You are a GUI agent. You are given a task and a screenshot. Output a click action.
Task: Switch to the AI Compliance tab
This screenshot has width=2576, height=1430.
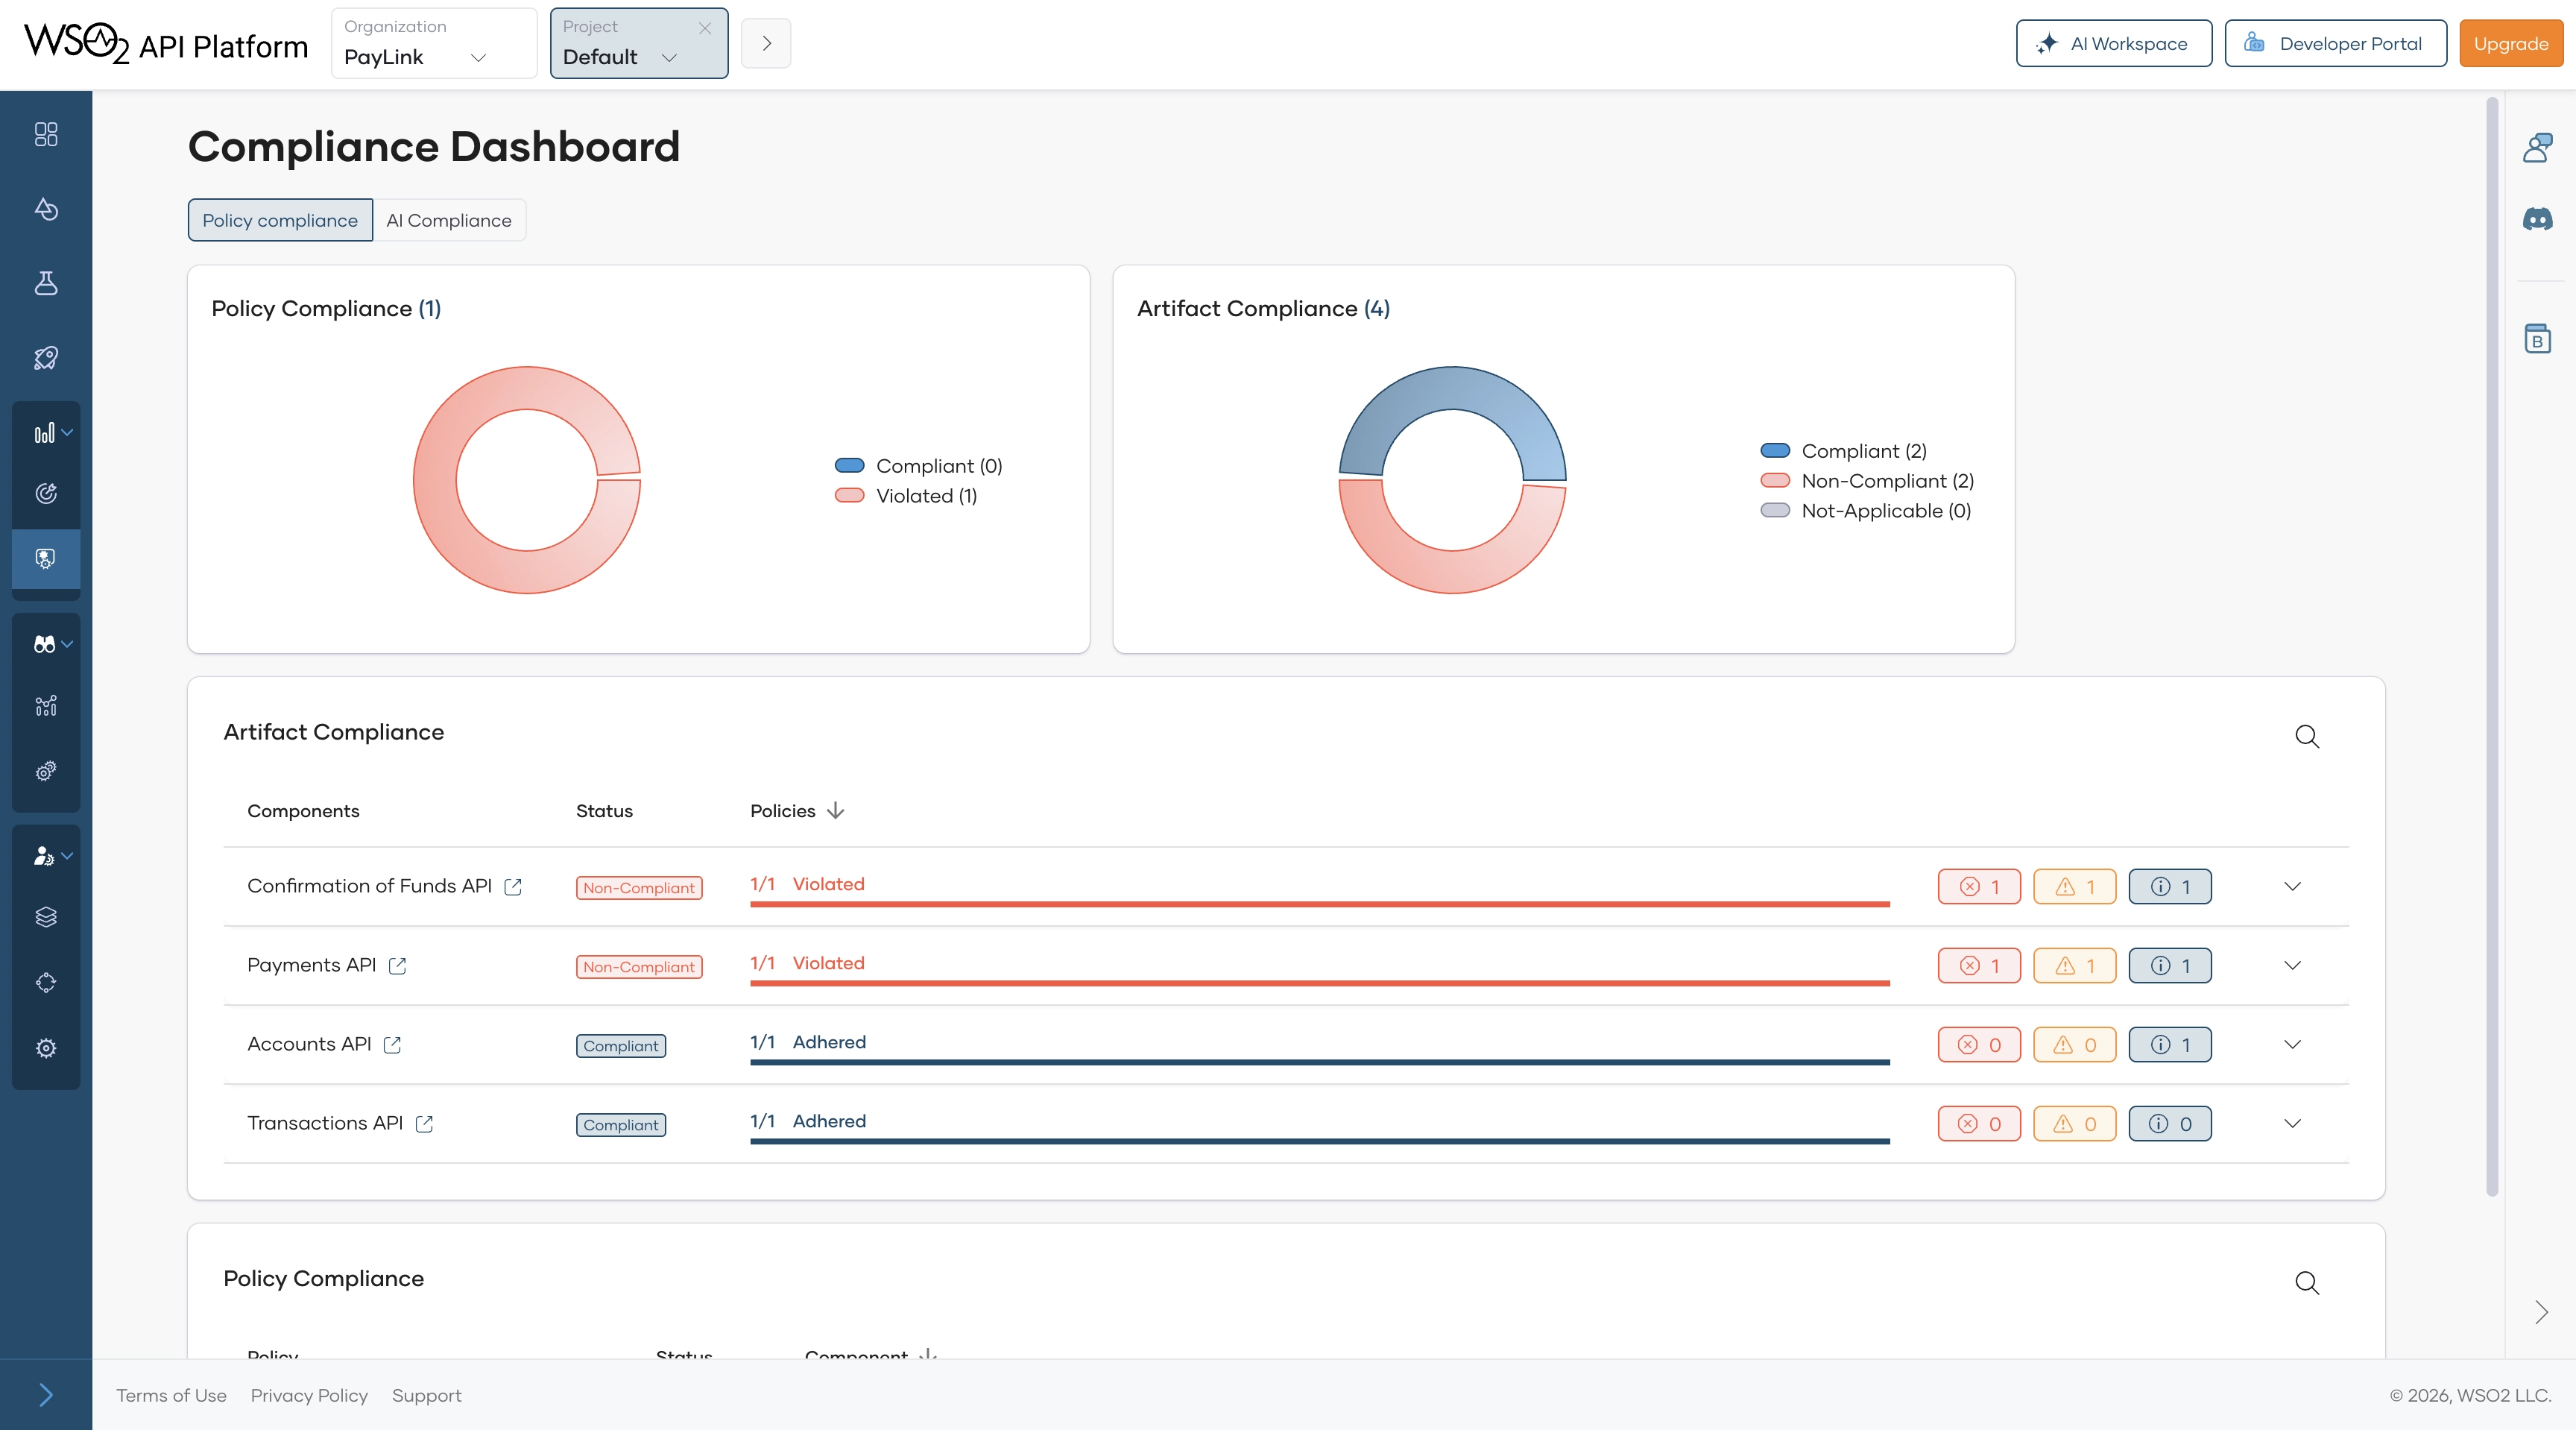tap(449, 220)
